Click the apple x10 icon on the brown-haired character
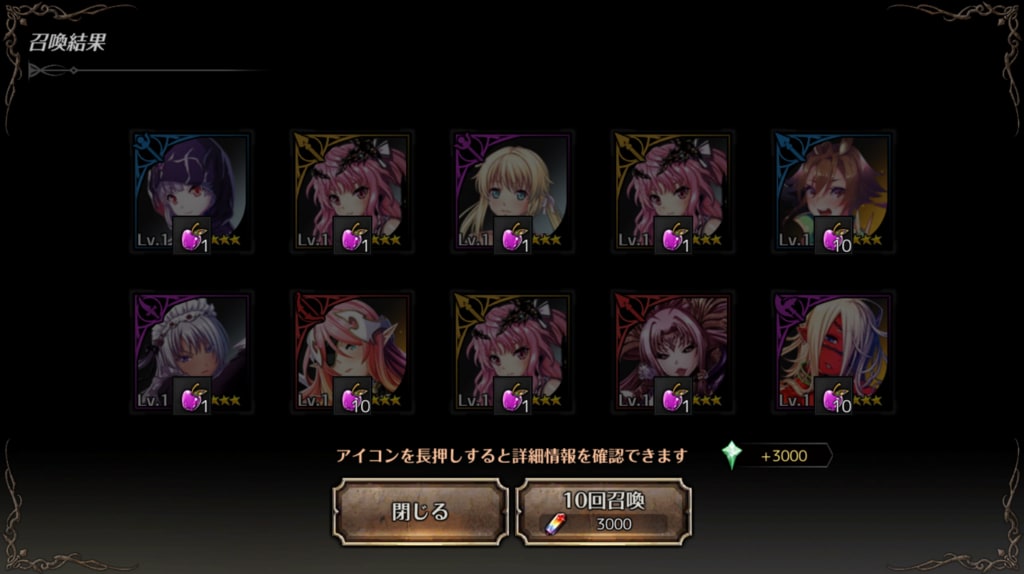 (x=834, y=236)
